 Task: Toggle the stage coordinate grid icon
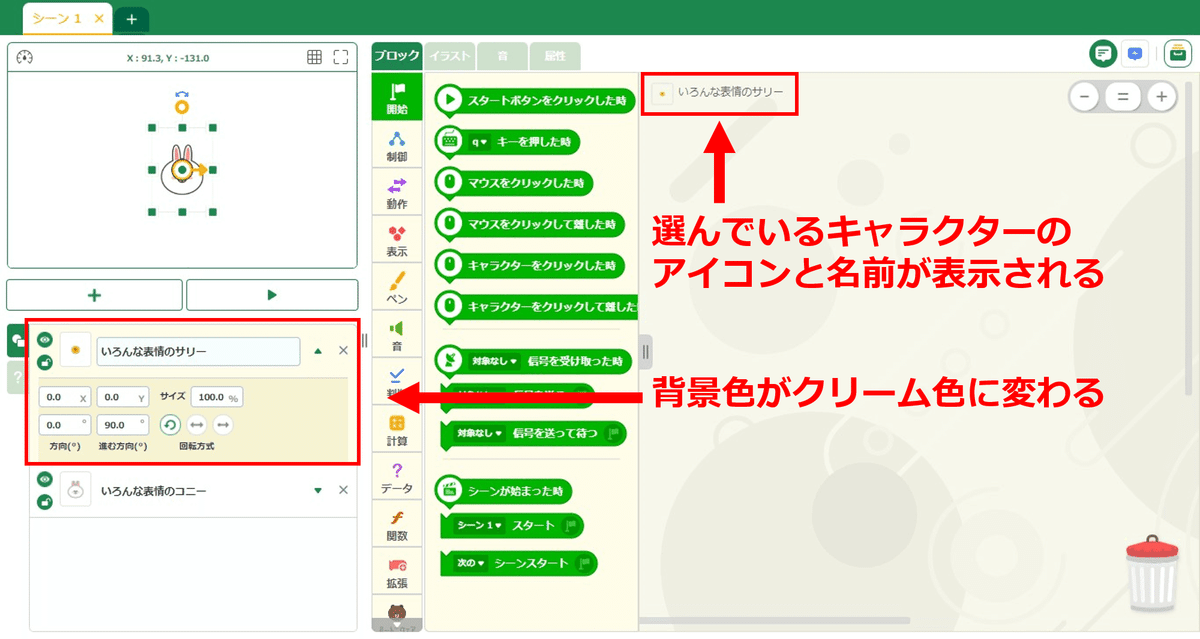point(314,58)
